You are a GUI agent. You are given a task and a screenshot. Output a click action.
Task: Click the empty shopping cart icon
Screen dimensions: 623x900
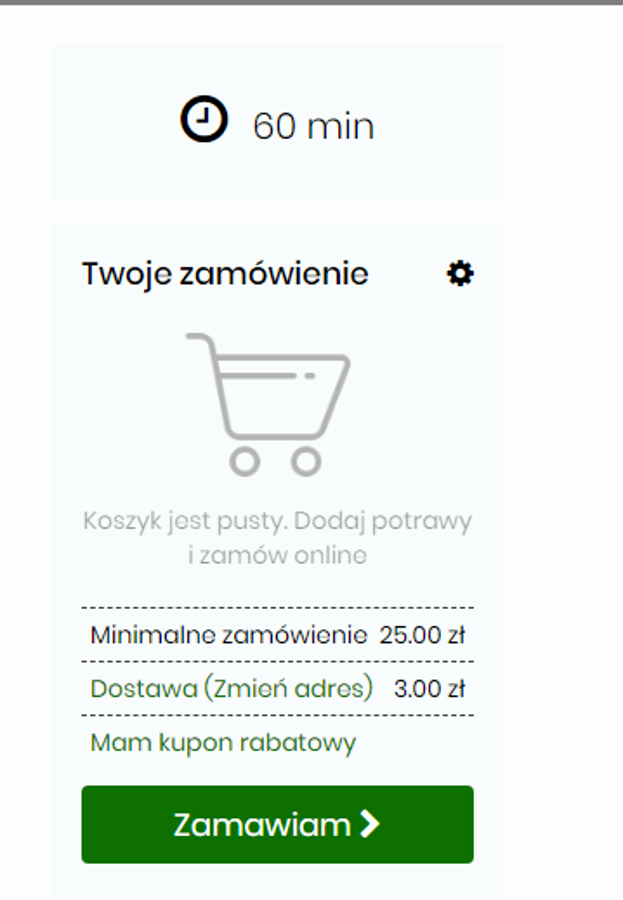click(268, 405)
